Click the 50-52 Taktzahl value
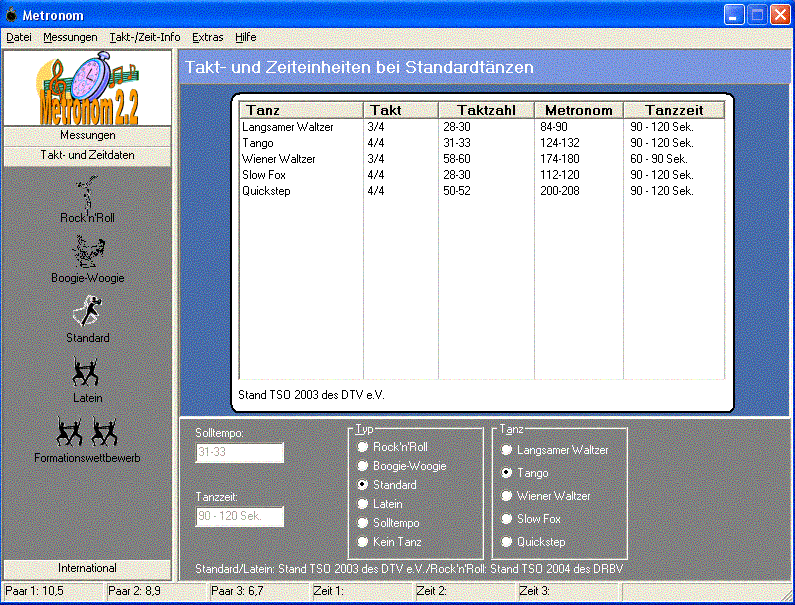 [457, 191]
